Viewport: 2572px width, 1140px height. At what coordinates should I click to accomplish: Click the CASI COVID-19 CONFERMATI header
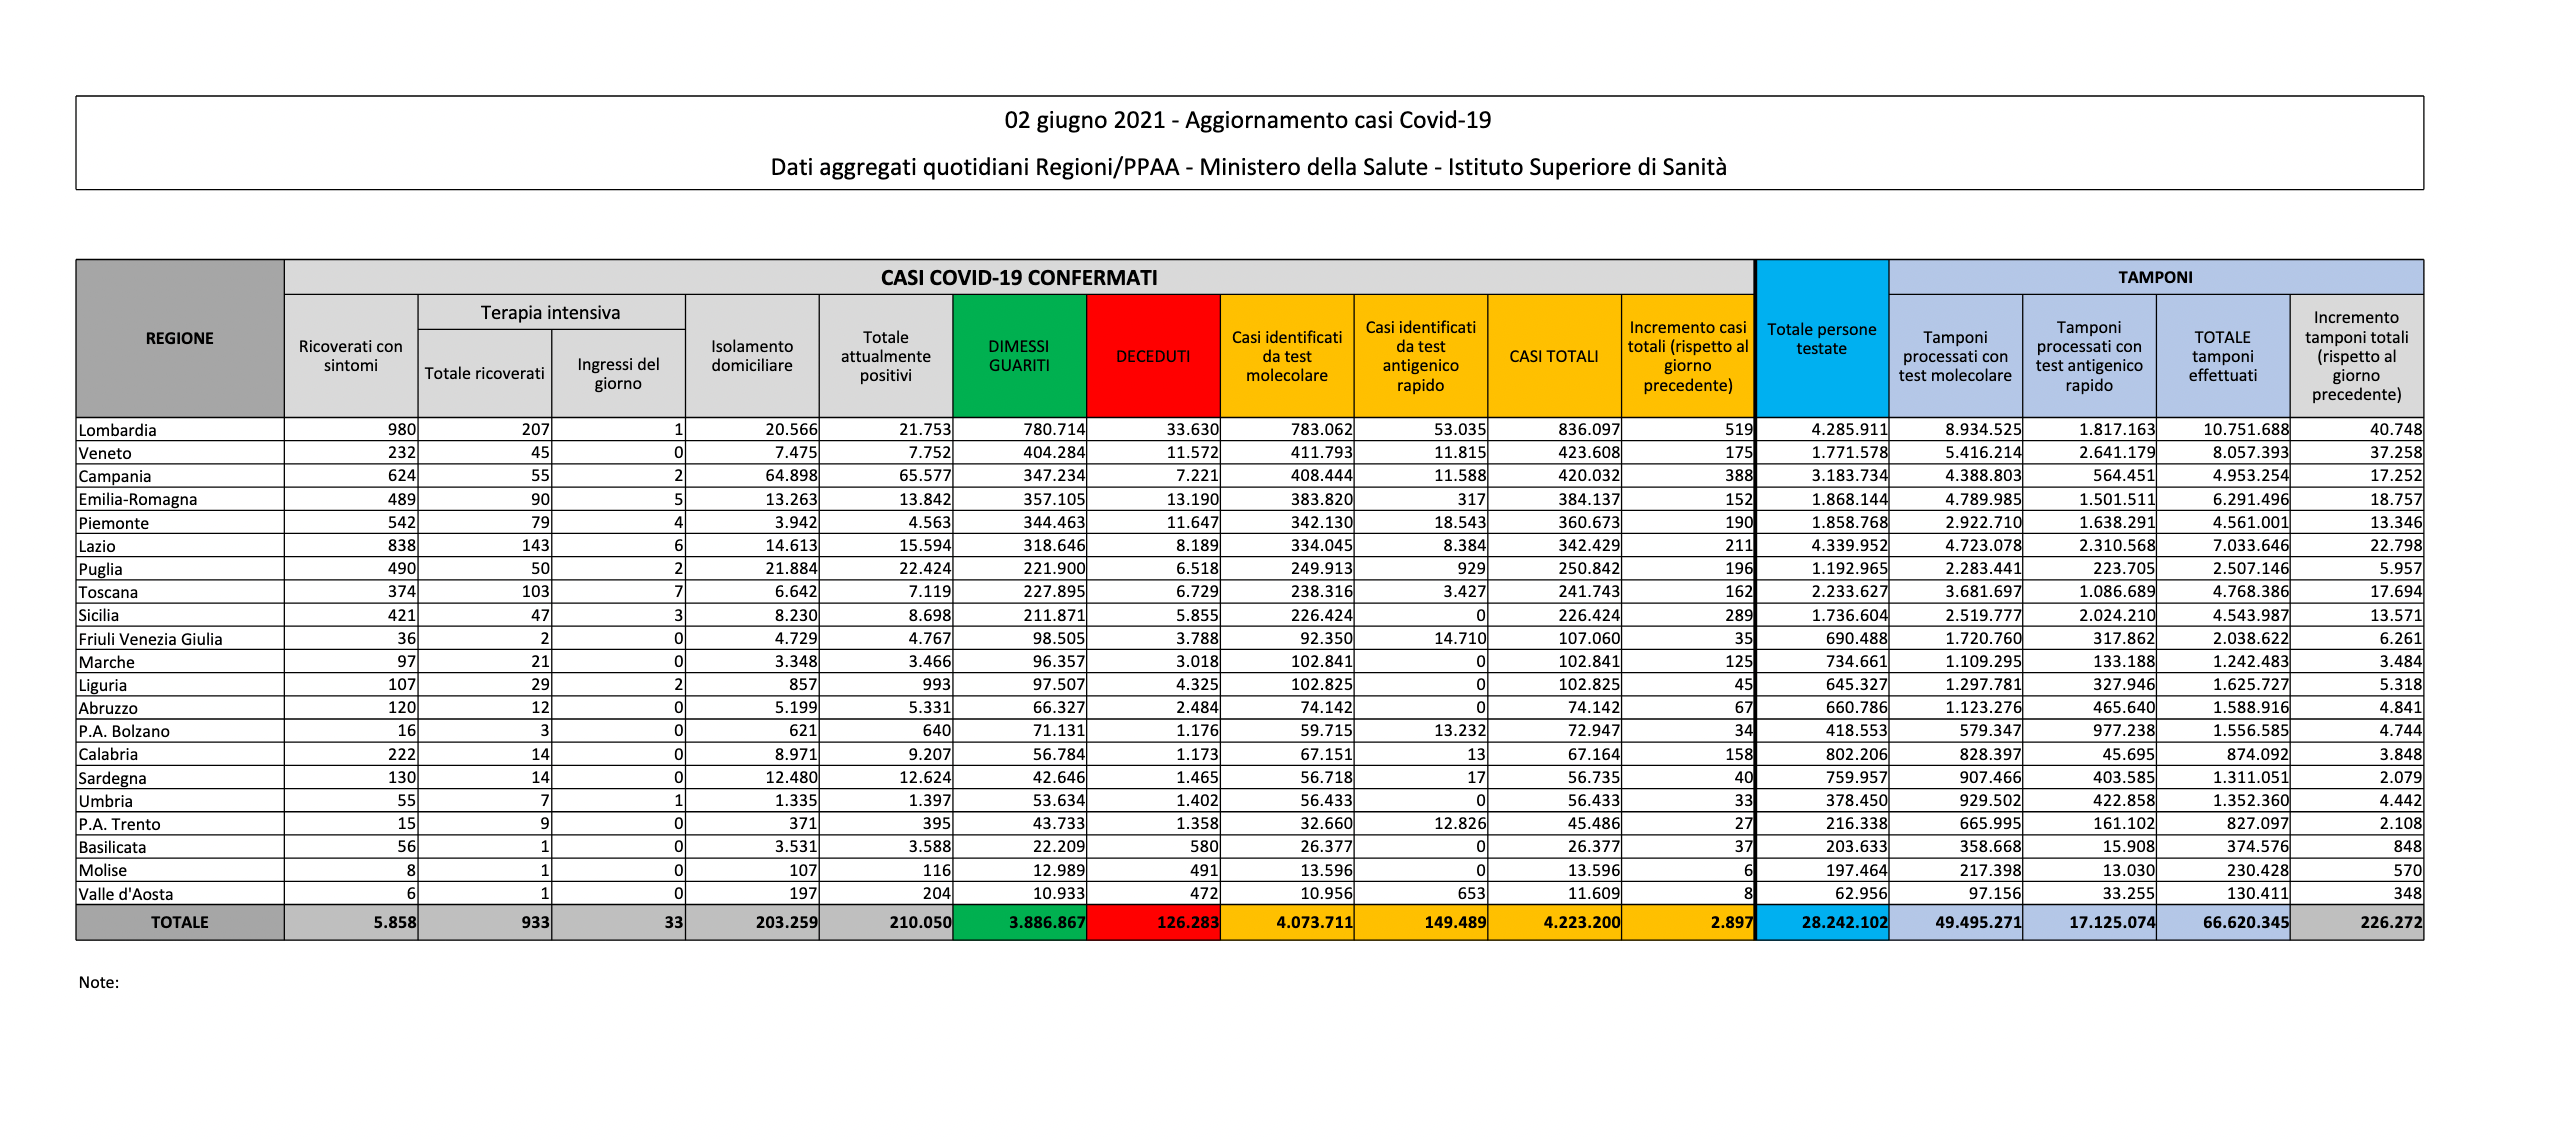(1018, 277)
